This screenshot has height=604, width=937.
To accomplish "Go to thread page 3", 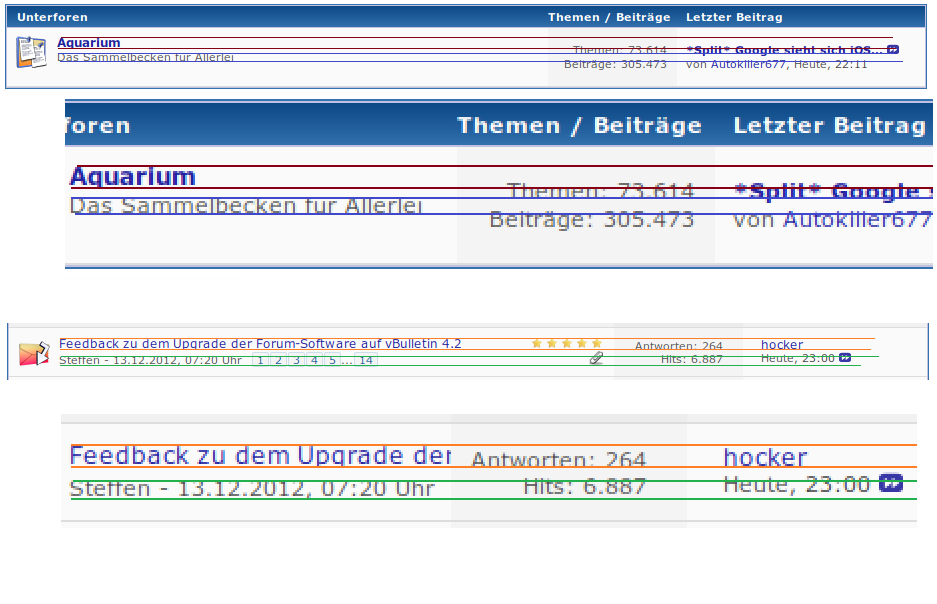I will 296,360.
